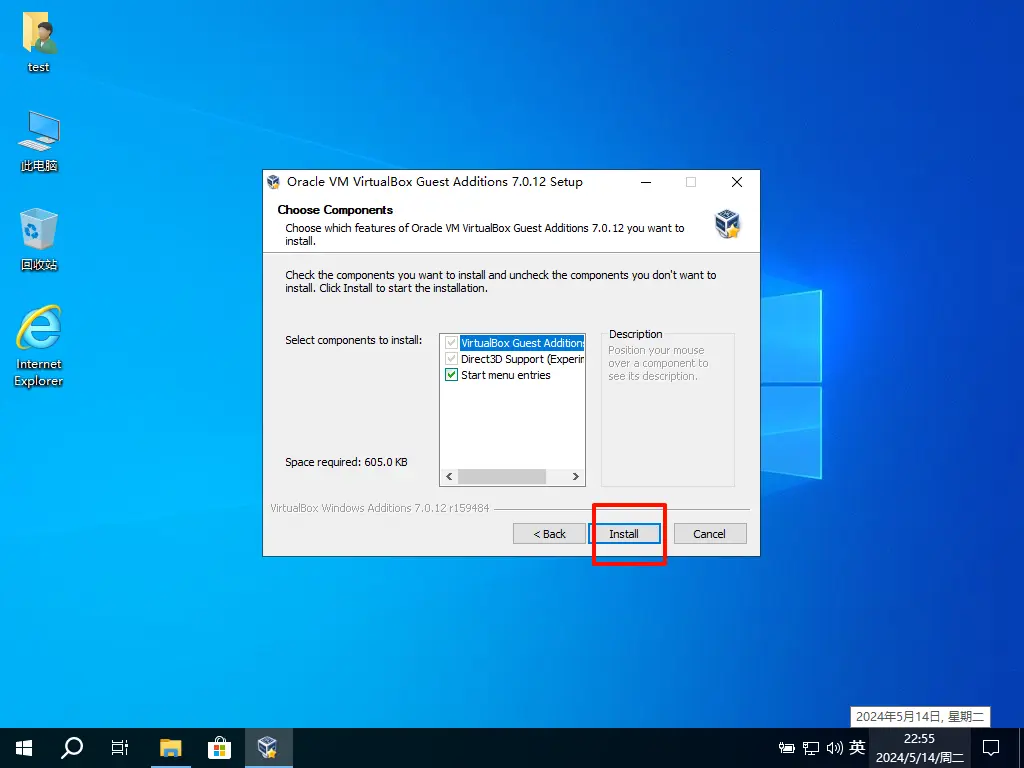Click the VirtualBox setup taskbar icon
Image resolution: width=1024 pixels, height=768 pixels.
(268, 748)
